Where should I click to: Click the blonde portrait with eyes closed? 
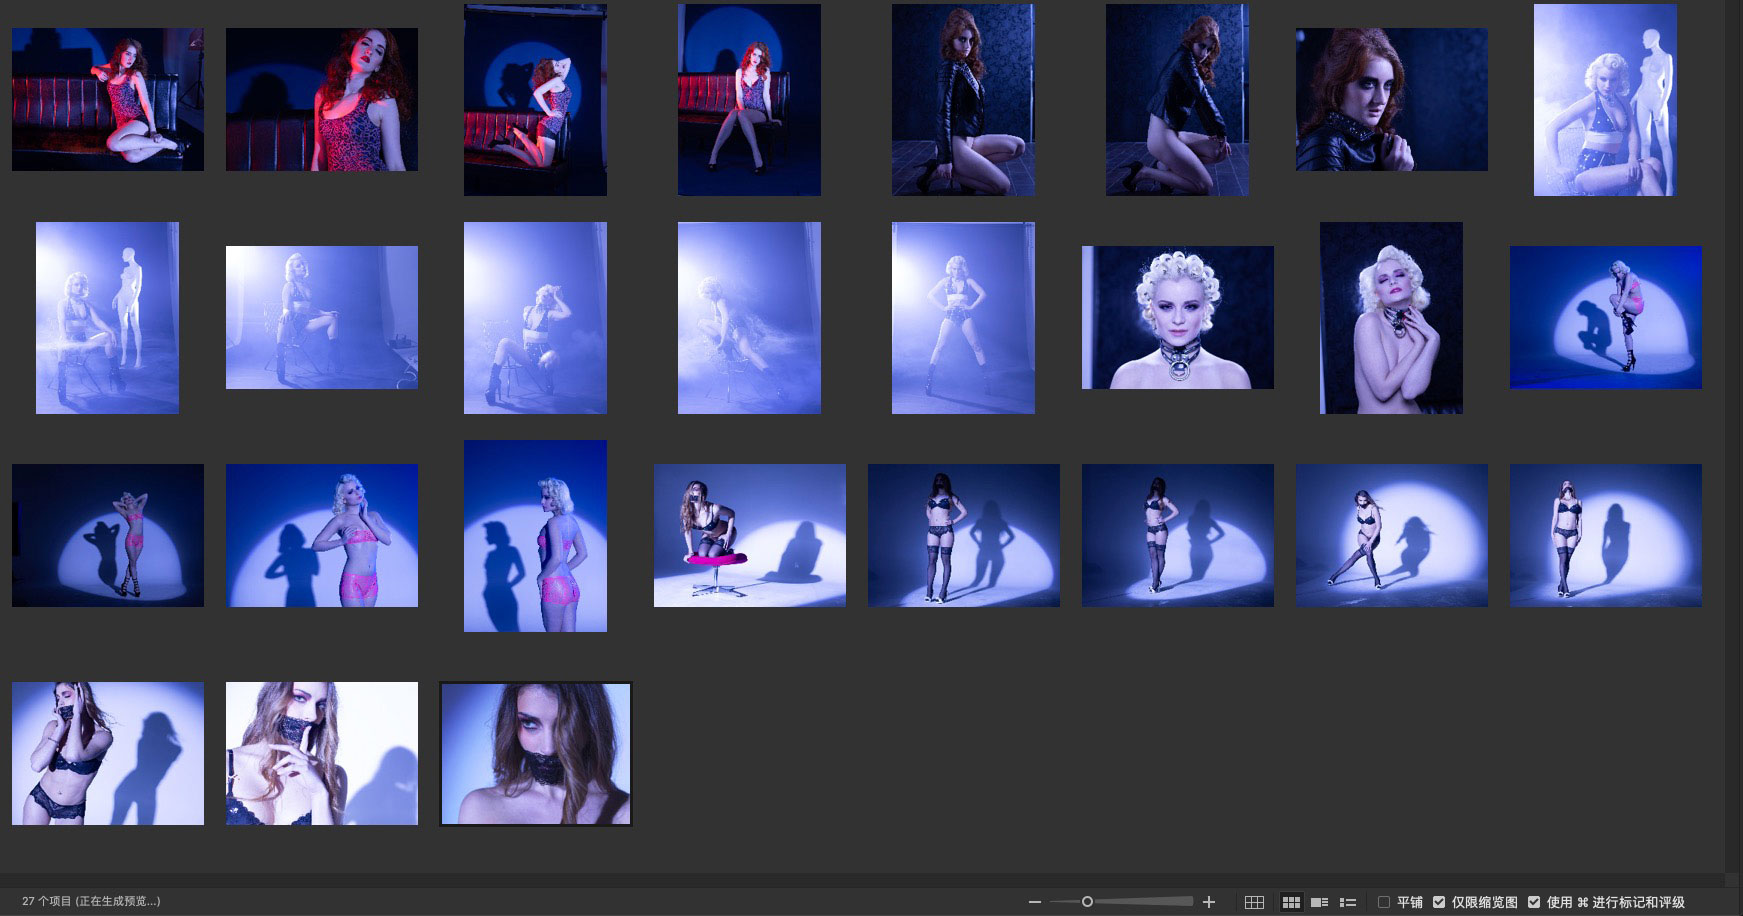[1391, 317]
